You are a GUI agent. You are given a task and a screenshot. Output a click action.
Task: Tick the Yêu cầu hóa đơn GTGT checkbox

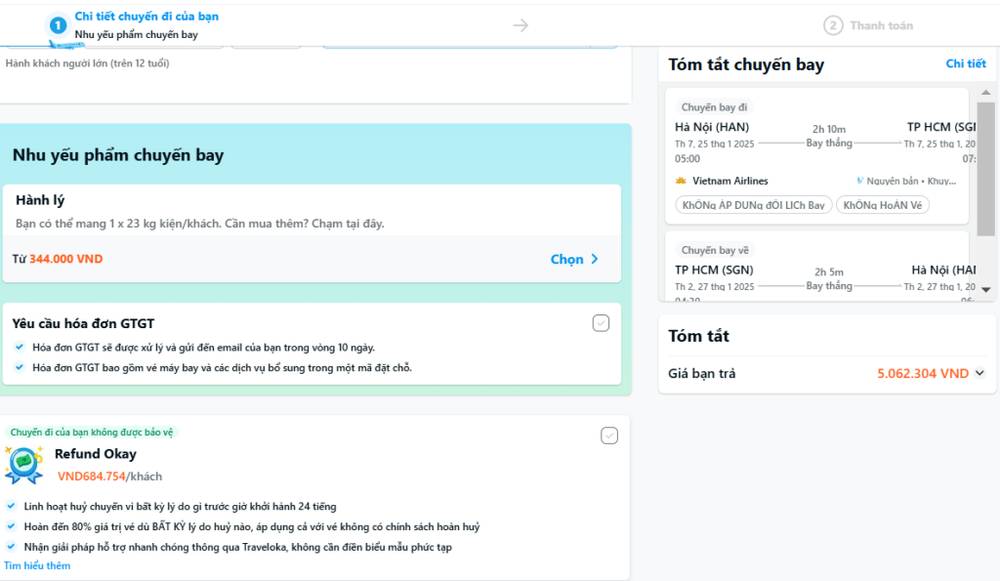point(600,323)
